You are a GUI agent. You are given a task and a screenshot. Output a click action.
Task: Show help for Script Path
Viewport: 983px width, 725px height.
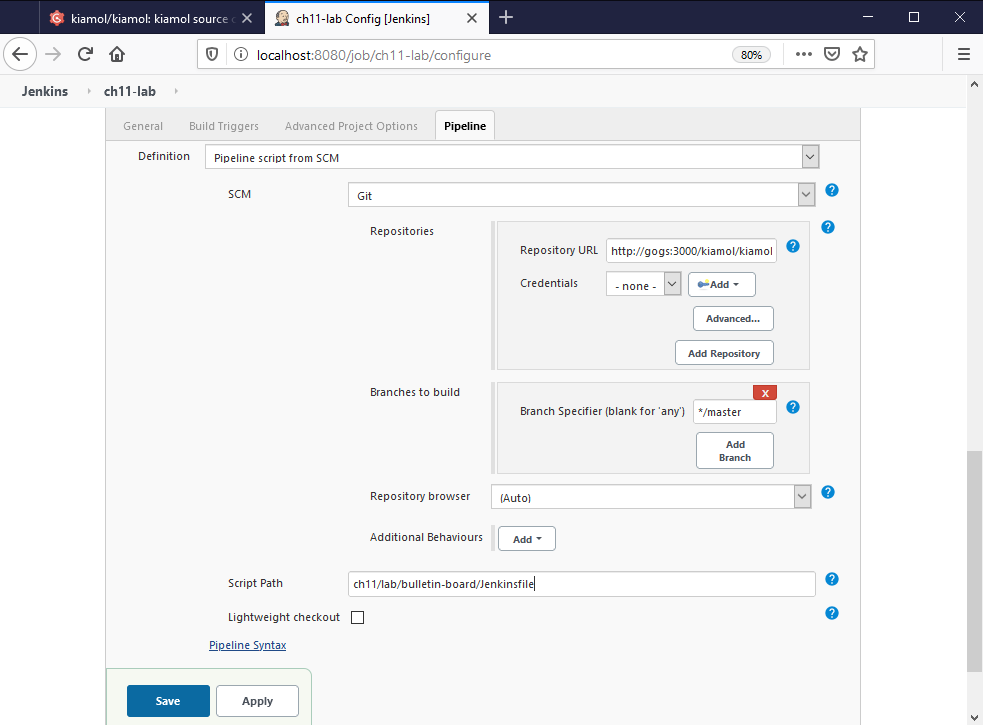coord(831,579)
